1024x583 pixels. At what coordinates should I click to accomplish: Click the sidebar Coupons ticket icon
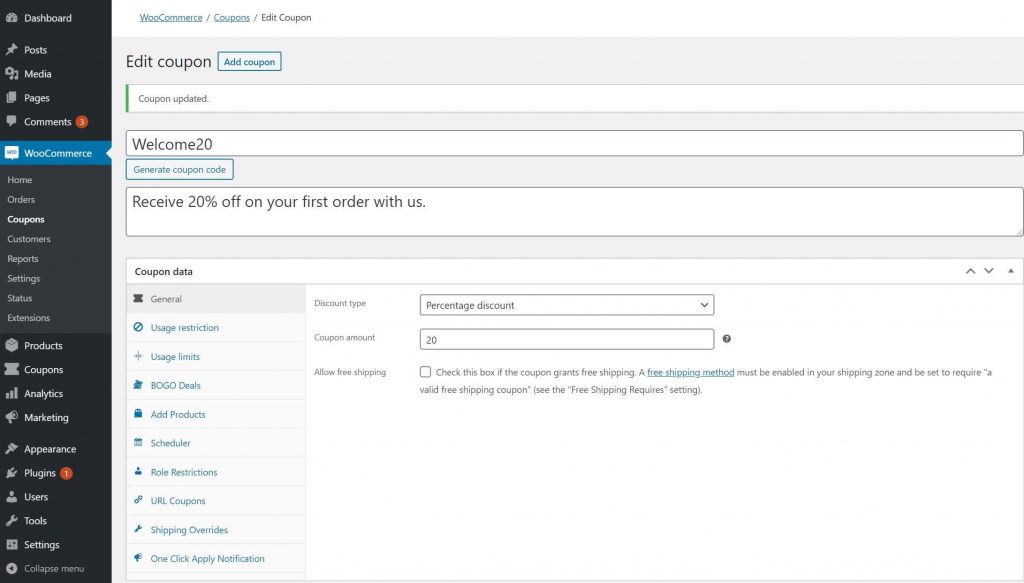click(x=12, y=370)
